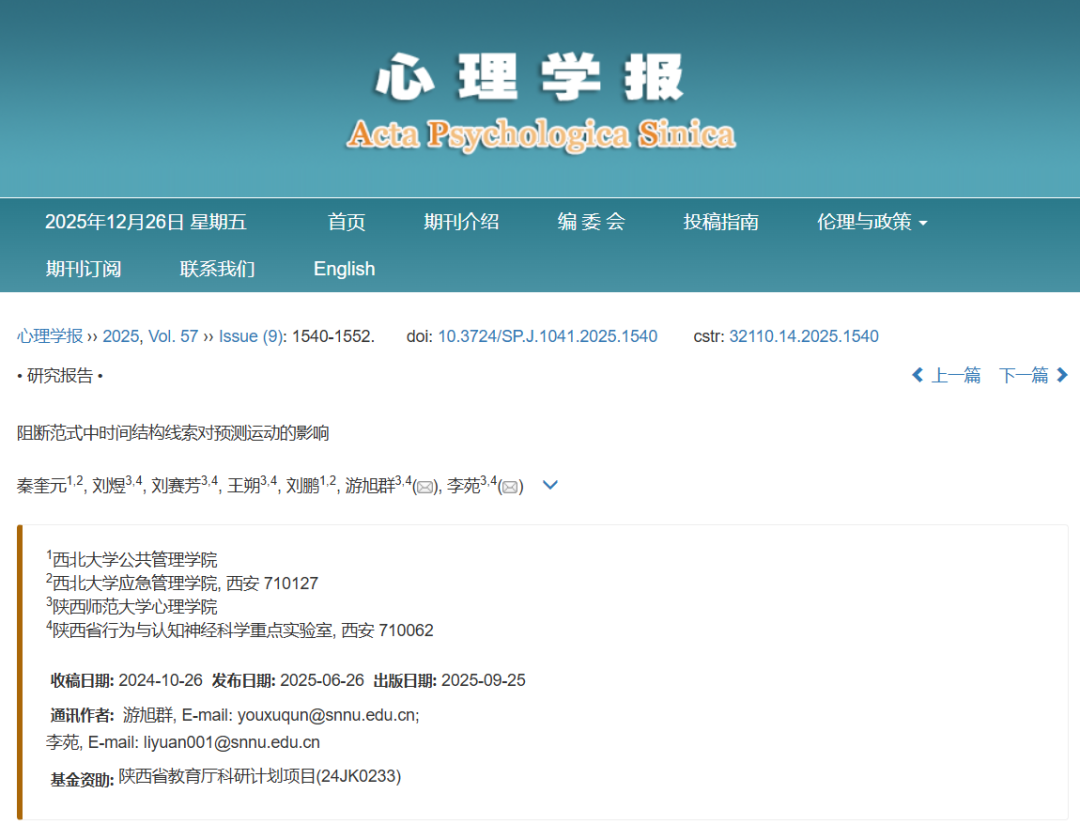Click the email envelope icon beside 游旭群
Screen dimensions: 1080x825
tap(426, 487)
